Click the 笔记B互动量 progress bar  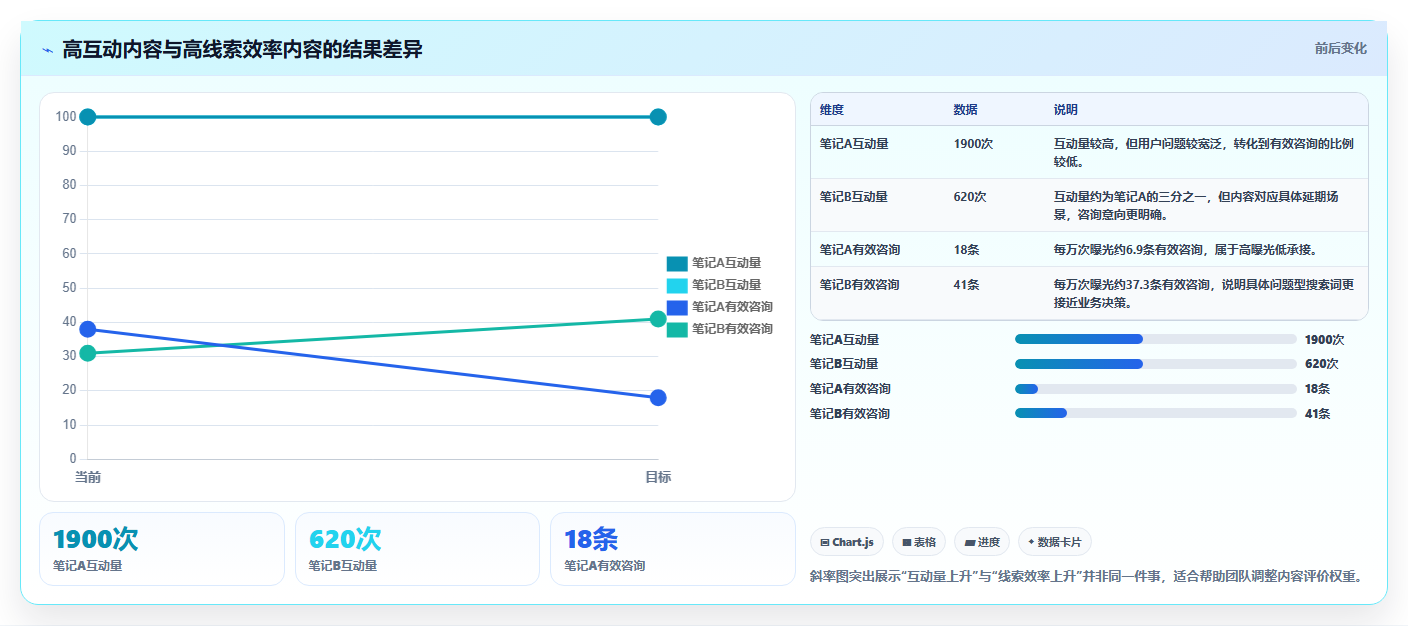pyautogui.click(x=1155, y=364)
